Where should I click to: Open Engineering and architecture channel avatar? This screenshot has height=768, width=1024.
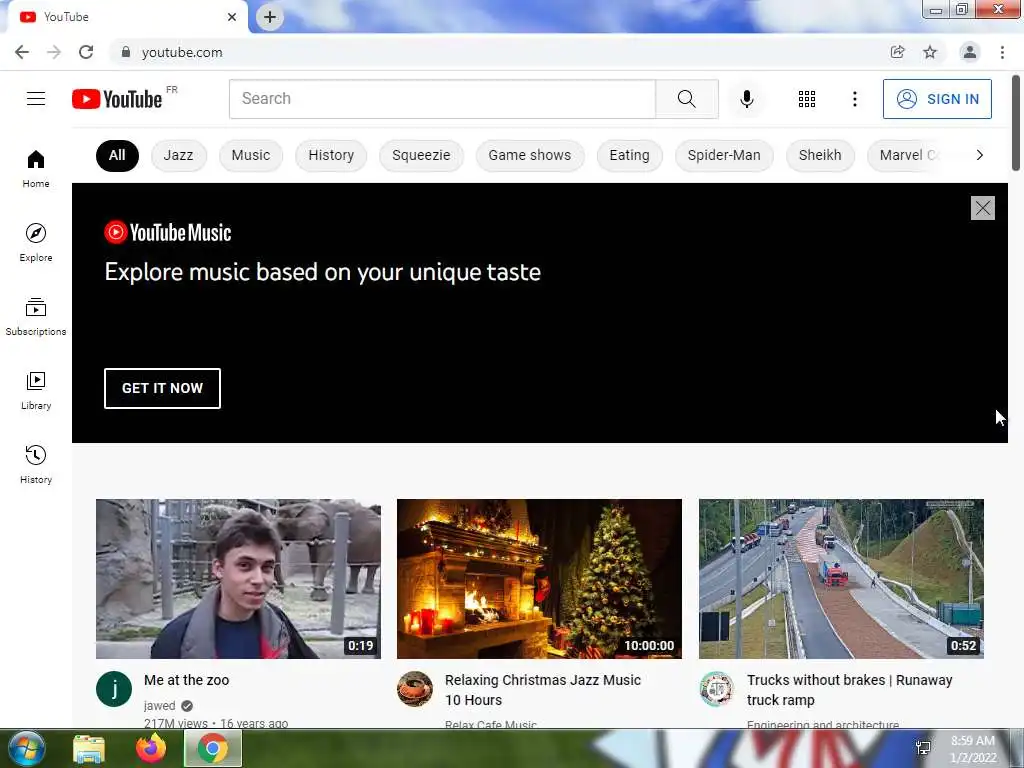tap(716, 689)
